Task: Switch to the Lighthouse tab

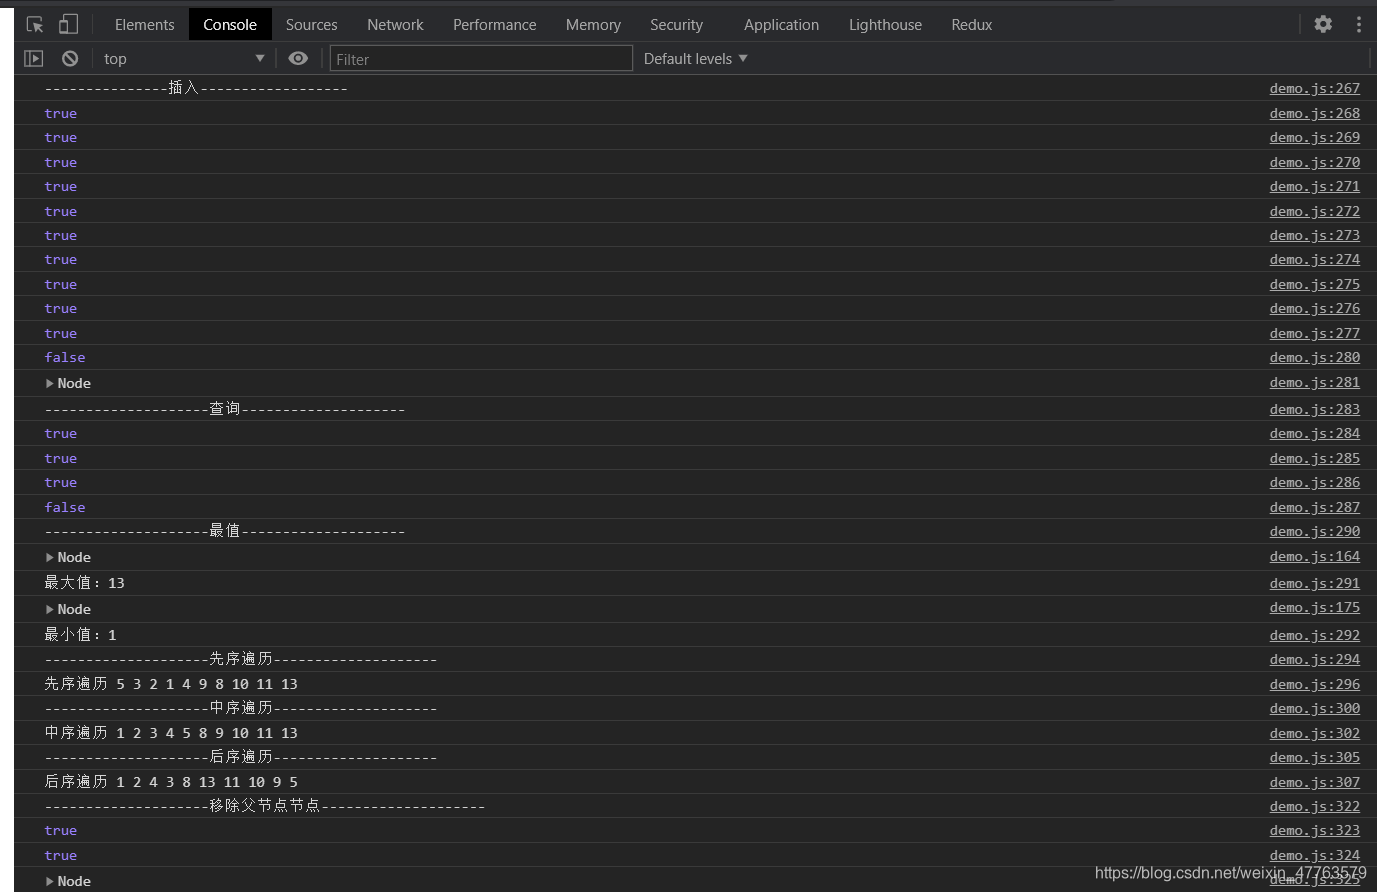Action: coord(885,24)
